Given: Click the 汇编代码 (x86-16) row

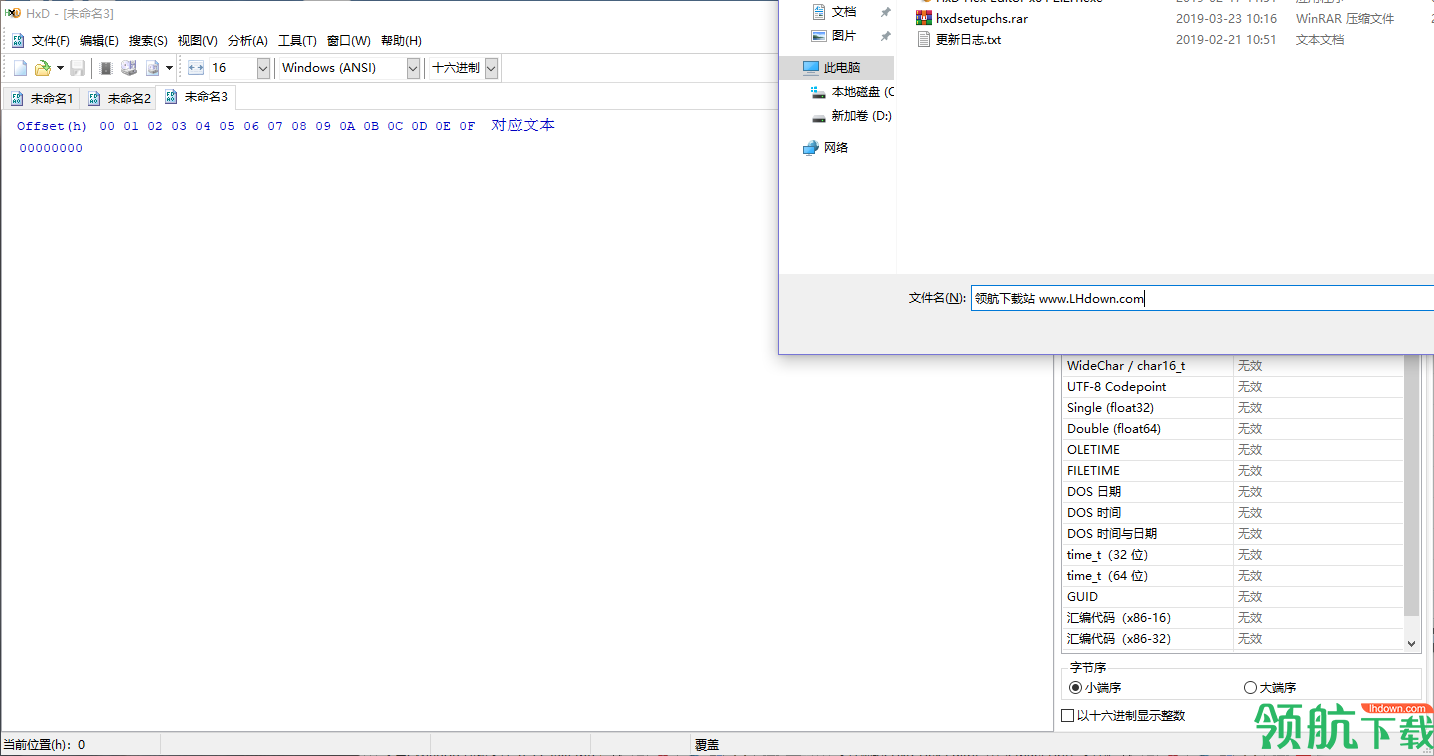Looking at the screenshot, I should coord(1232,618).
